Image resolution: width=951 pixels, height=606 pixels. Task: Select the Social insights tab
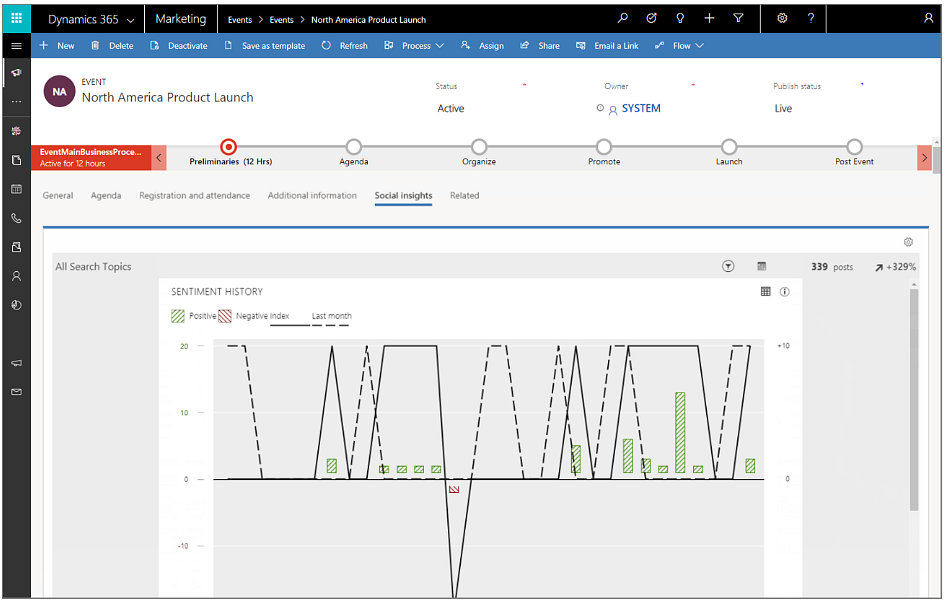click(x=403, y=195)
